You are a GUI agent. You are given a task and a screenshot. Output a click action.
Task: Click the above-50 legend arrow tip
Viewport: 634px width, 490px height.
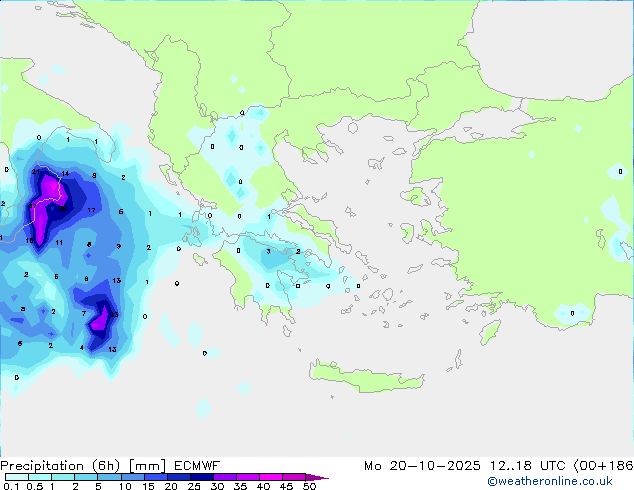coord(317,477)
